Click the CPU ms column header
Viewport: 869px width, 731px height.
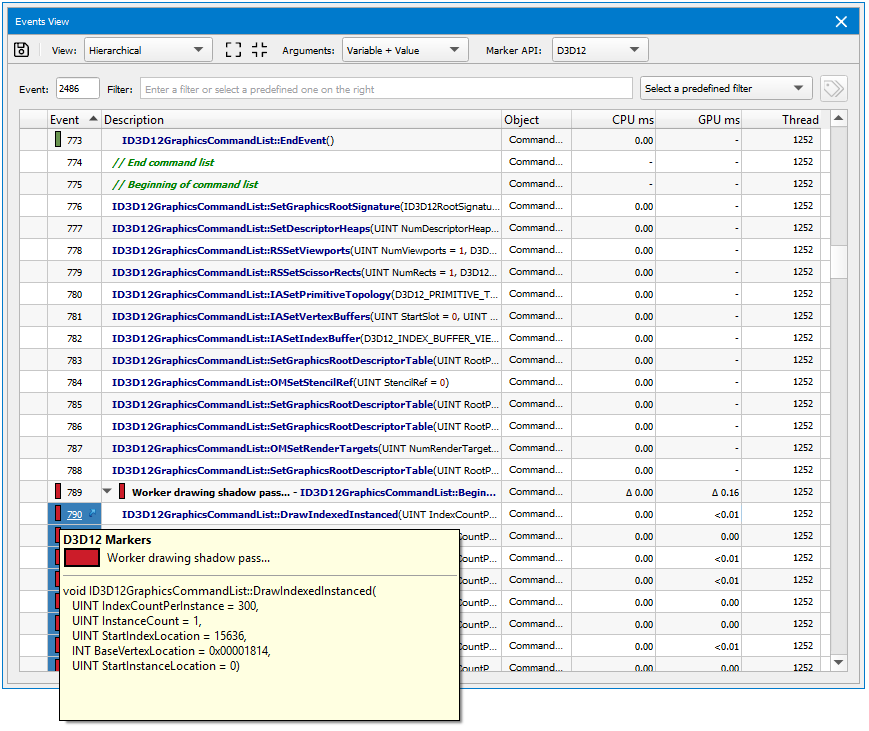point(631,120)
